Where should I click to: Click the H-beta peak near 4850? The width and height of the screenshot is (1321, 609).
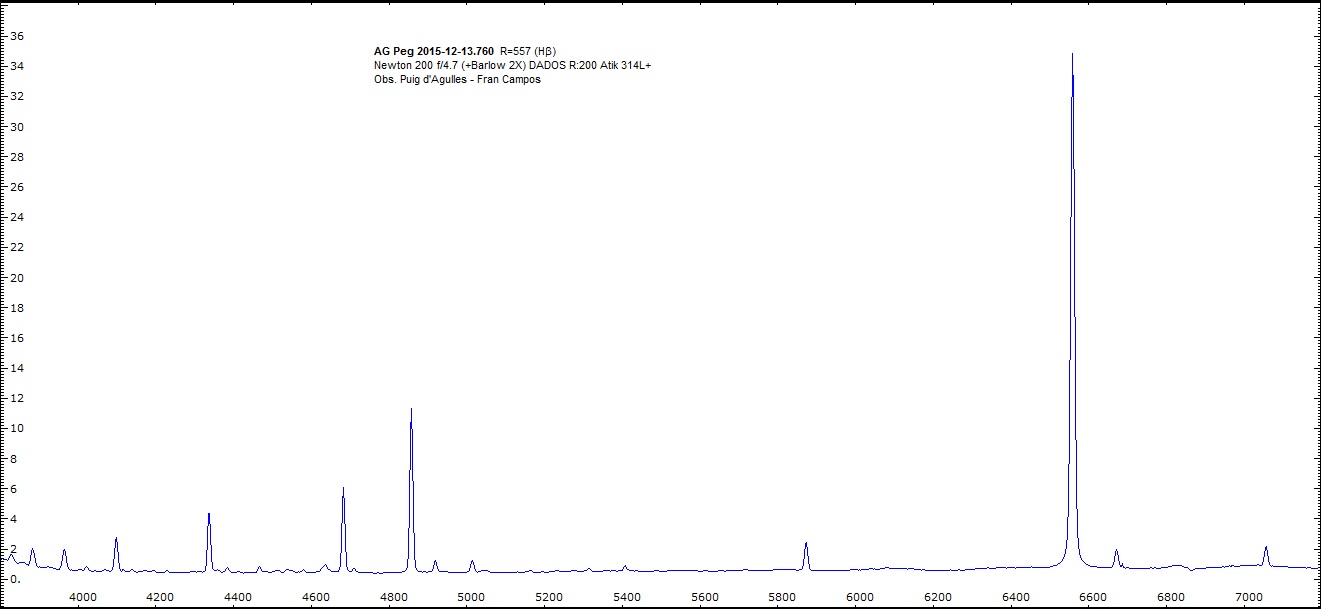coord(411,410)
